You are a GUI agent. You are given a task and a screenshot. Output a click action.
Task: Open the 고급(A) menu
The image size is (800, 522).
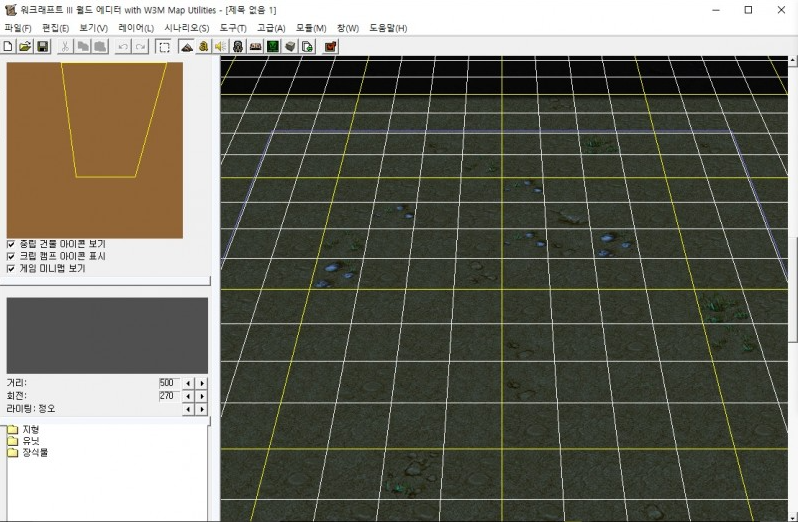pyautogui.click(x=271, y=28)
